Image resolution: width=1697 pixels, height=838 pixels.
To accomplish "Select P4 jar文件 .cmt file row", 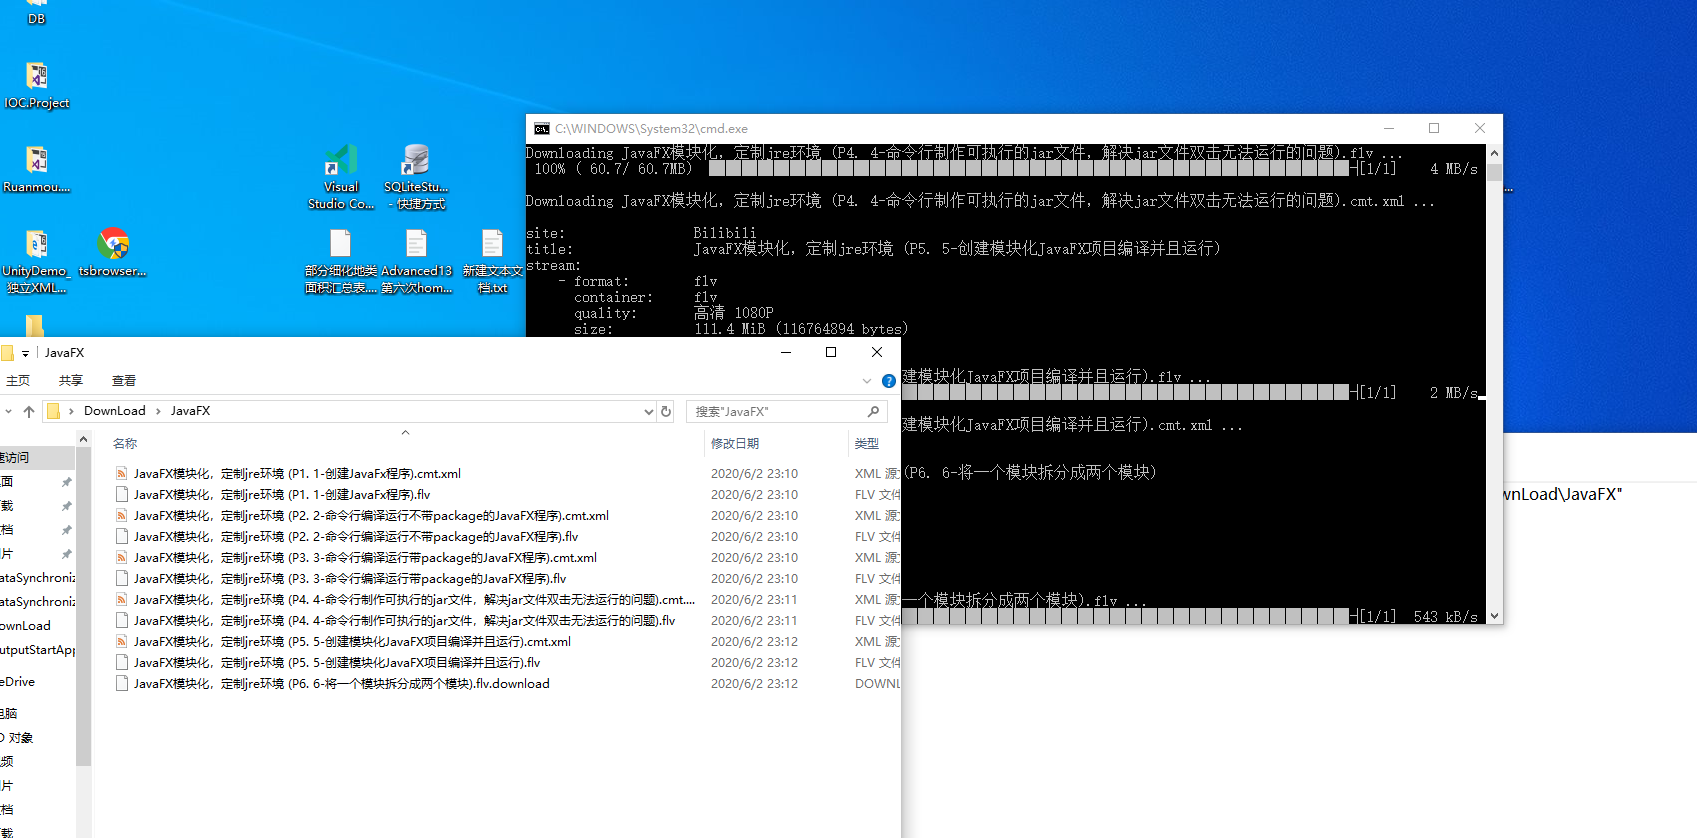I will 414,600.
